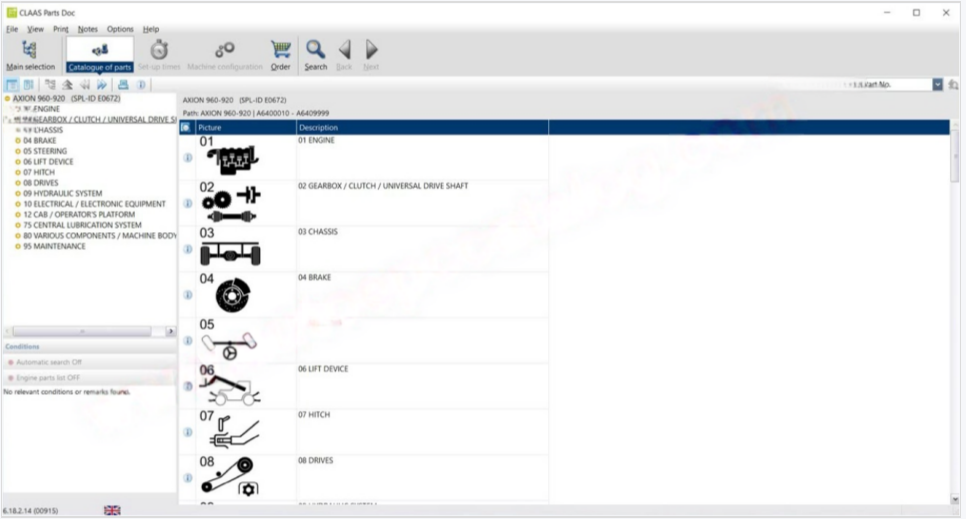This screenshot has height=519, width=966.
Task: Click the info icon beside 01 ENGINE row
Action: (x=187, y=157)
